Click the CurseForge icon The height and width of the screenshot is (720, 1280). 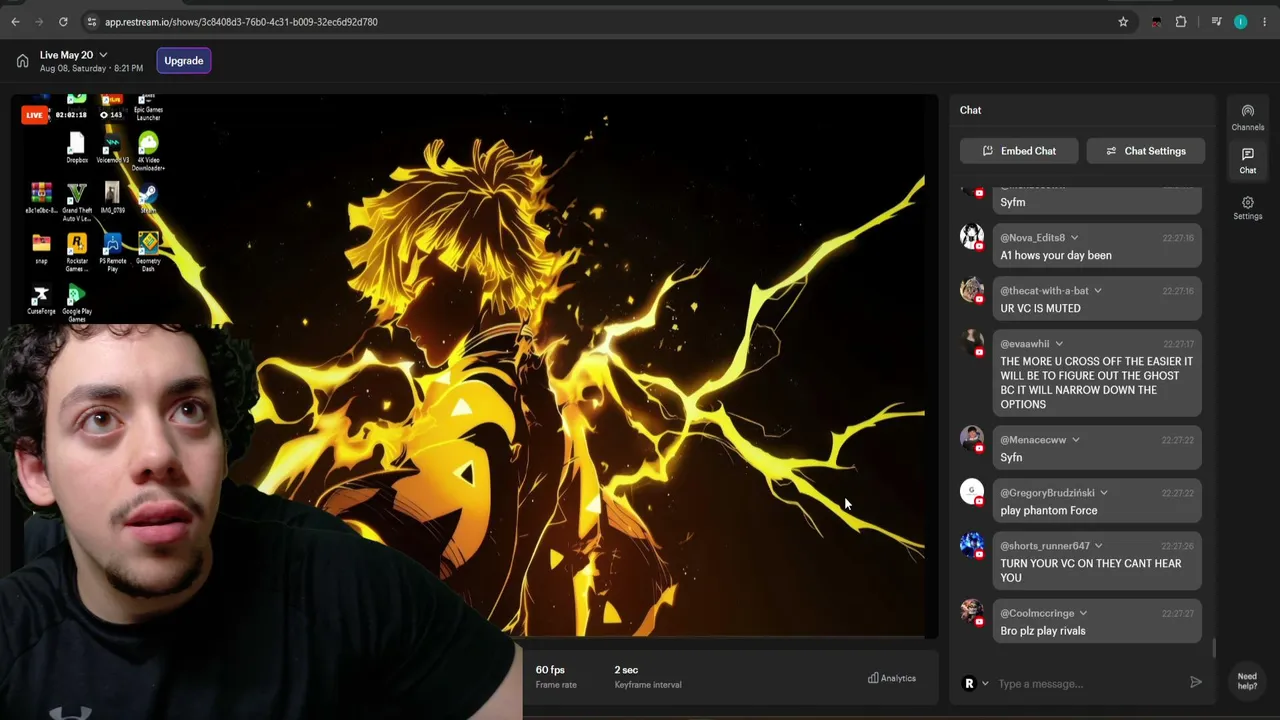click(x=41, y=300)
